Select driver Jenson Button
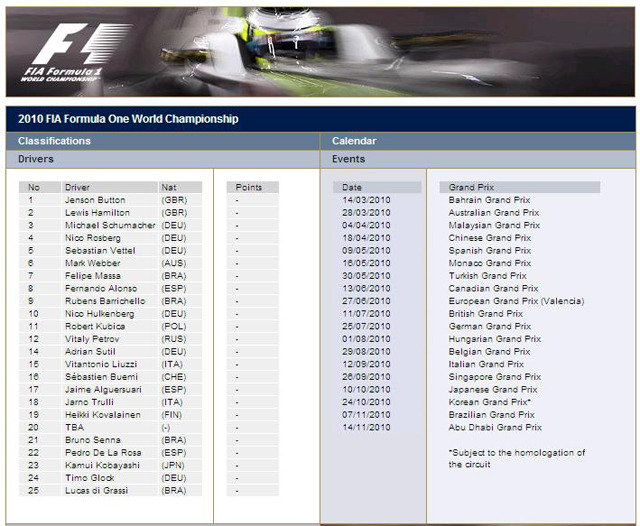Image resolution: width=640 pixels, height=526 pixels. [95, 200]
